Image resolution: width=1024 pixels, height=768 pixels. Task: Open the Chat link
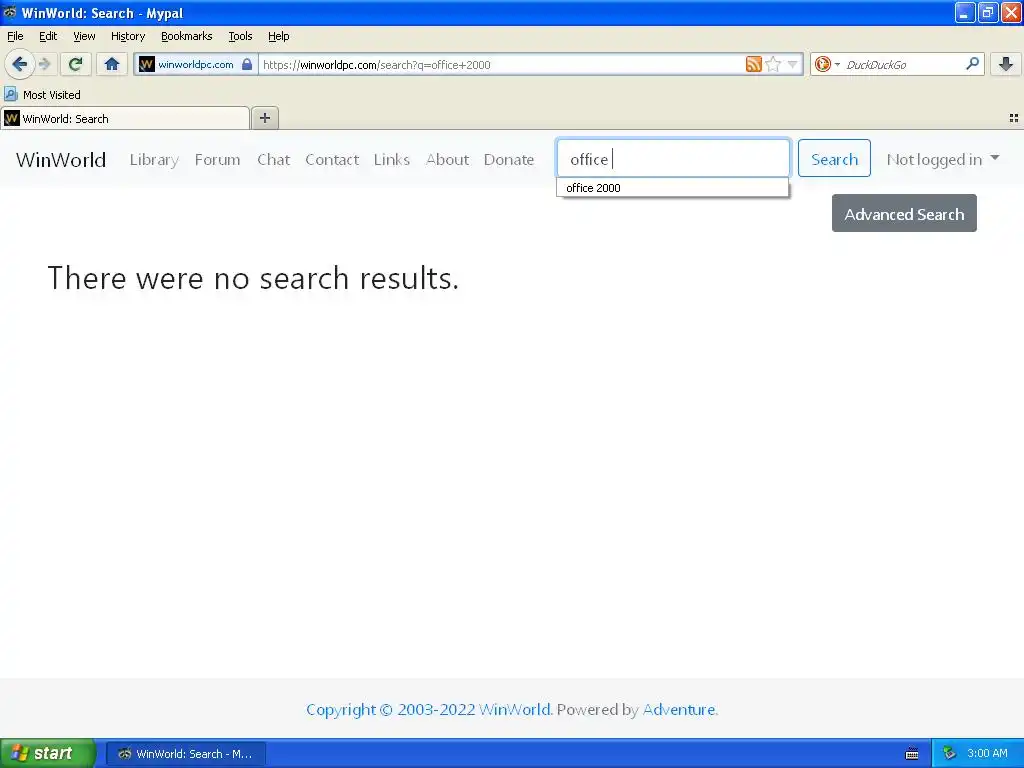[273, 159]
